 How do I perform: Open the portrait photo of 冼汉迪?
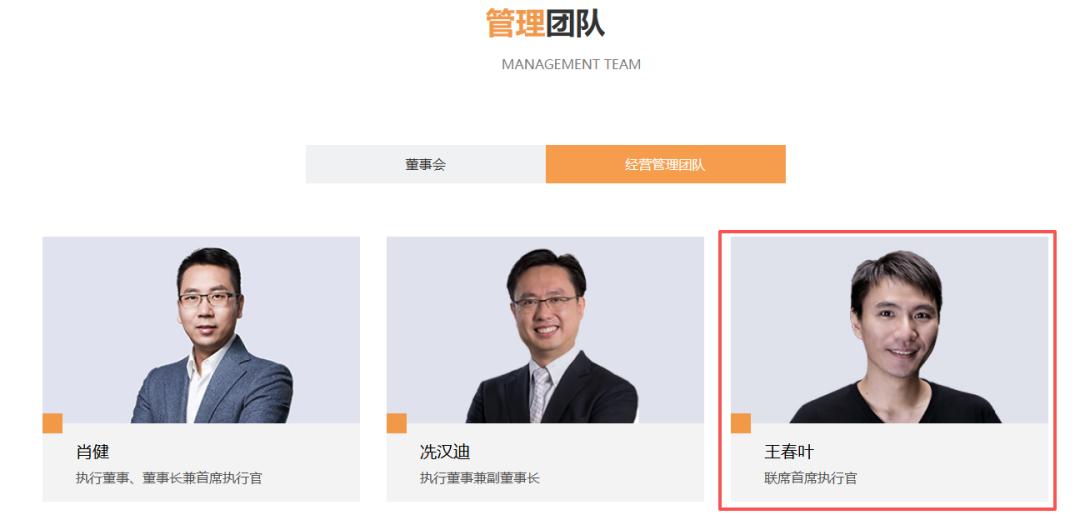point(545,330)
